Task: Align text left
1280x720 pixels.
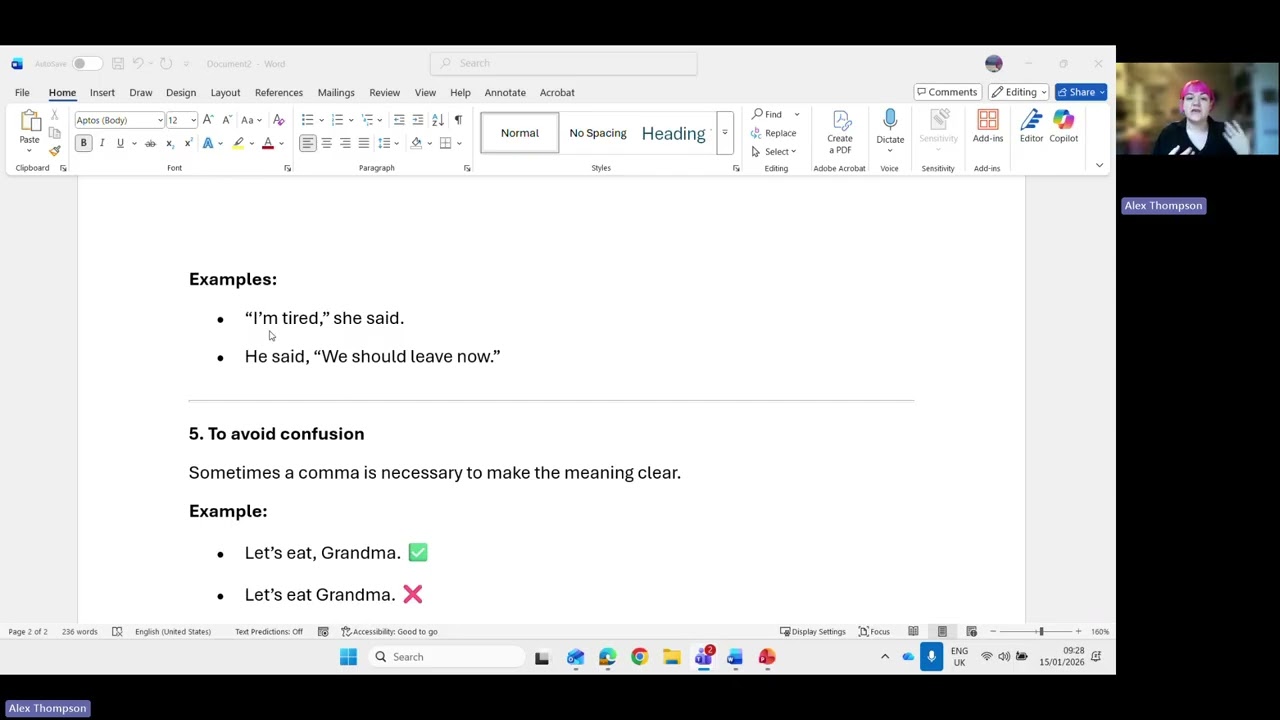Action: 308,143
